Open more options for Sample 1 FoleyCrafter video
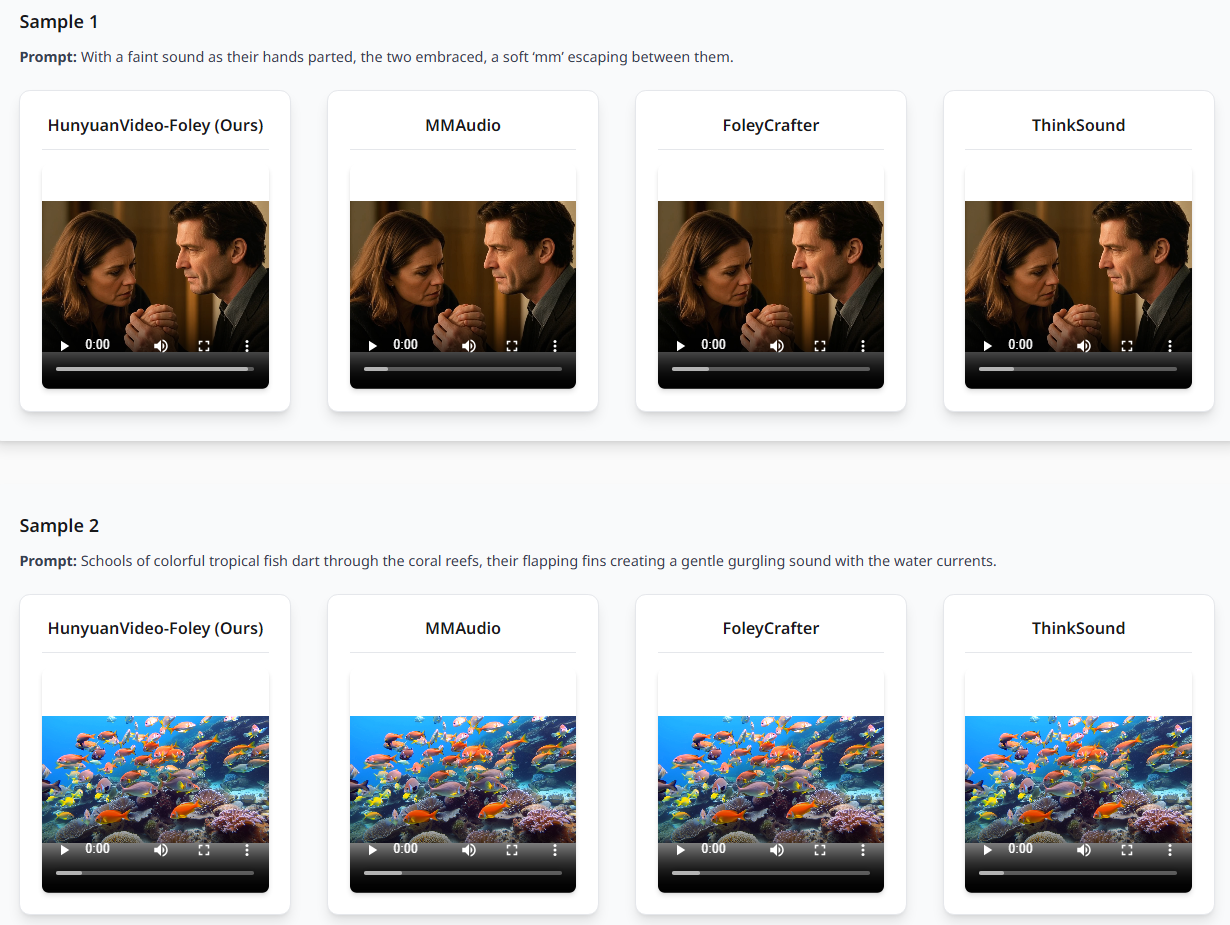The image size is (1230, 925). tap(863, 345)
